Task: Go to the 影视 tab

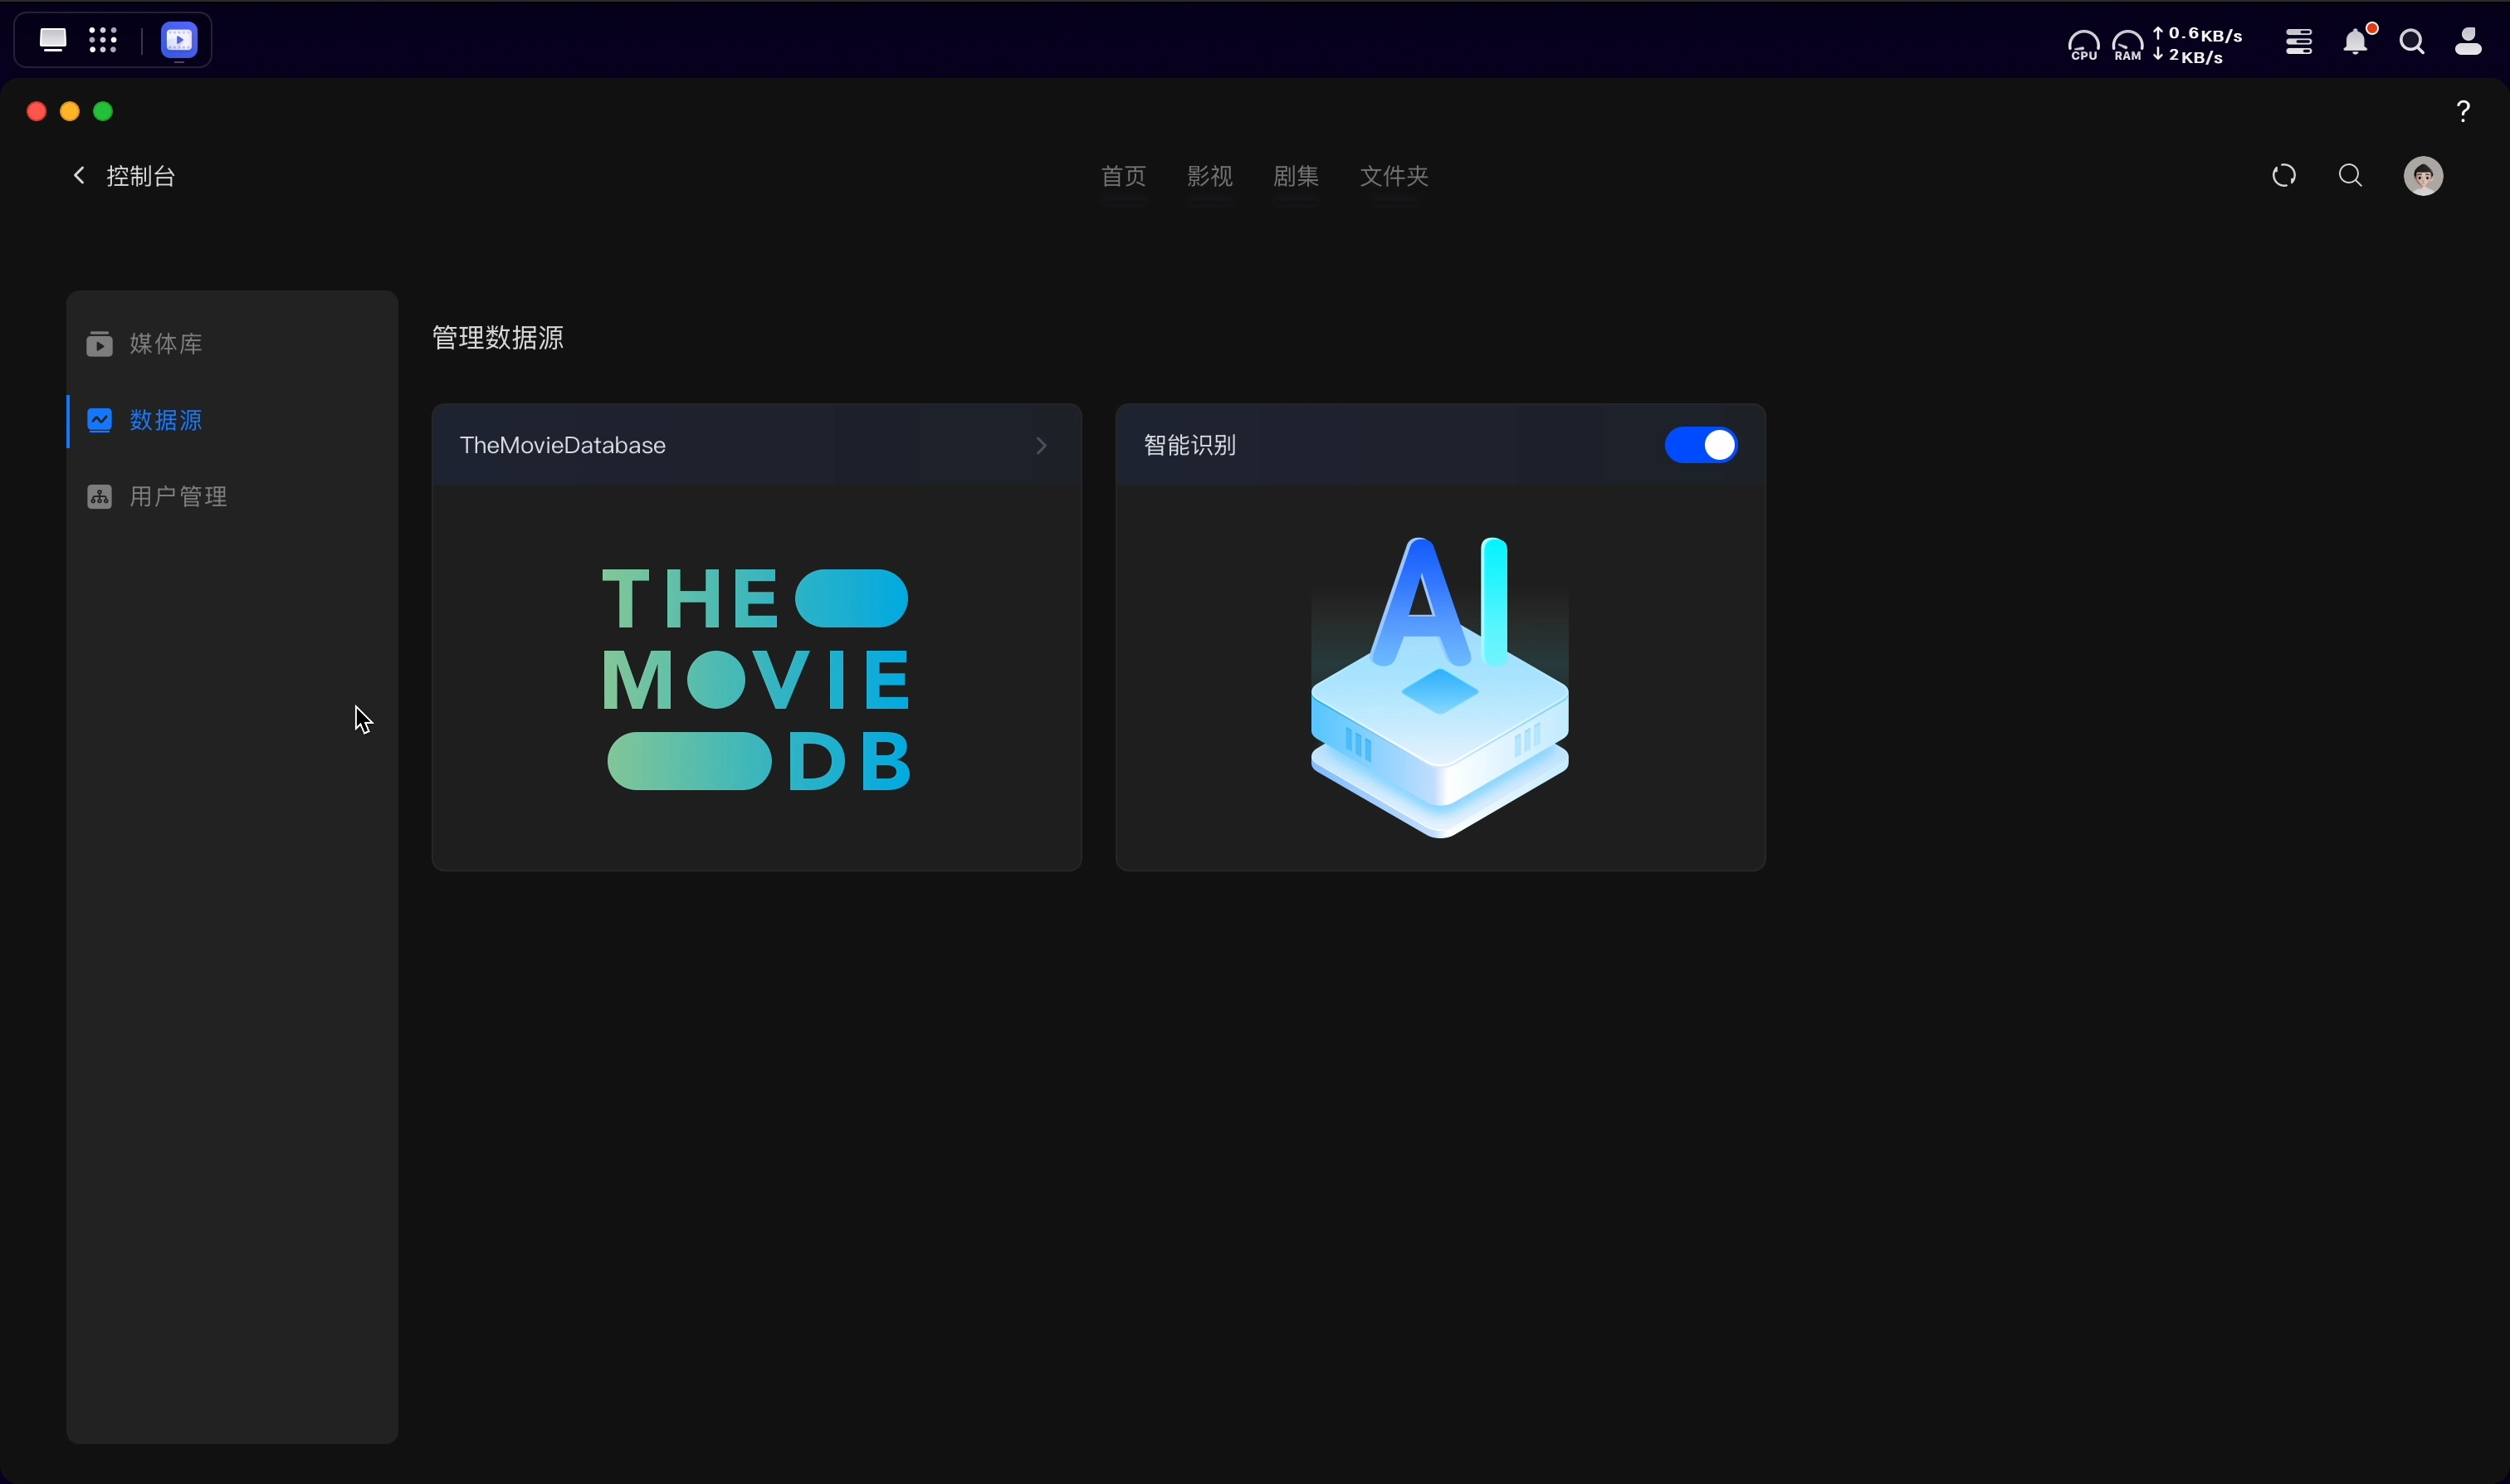Action: [1209, 176]
